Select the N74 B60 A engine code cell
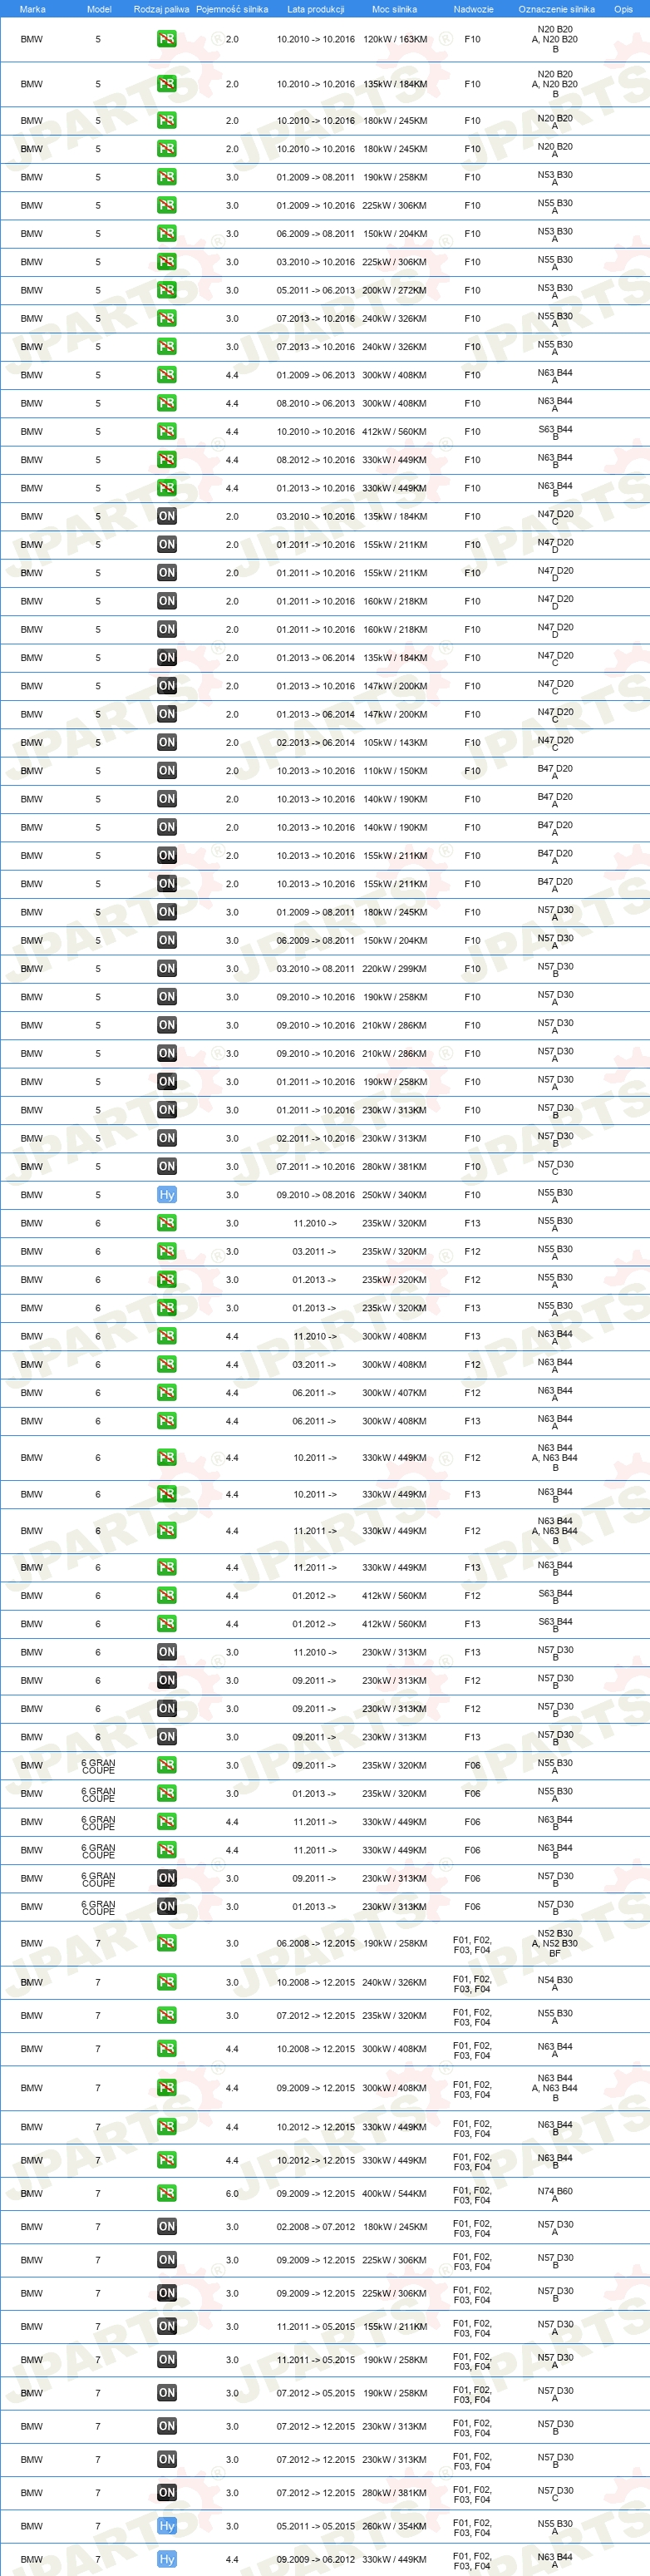 coord(555,2194)
